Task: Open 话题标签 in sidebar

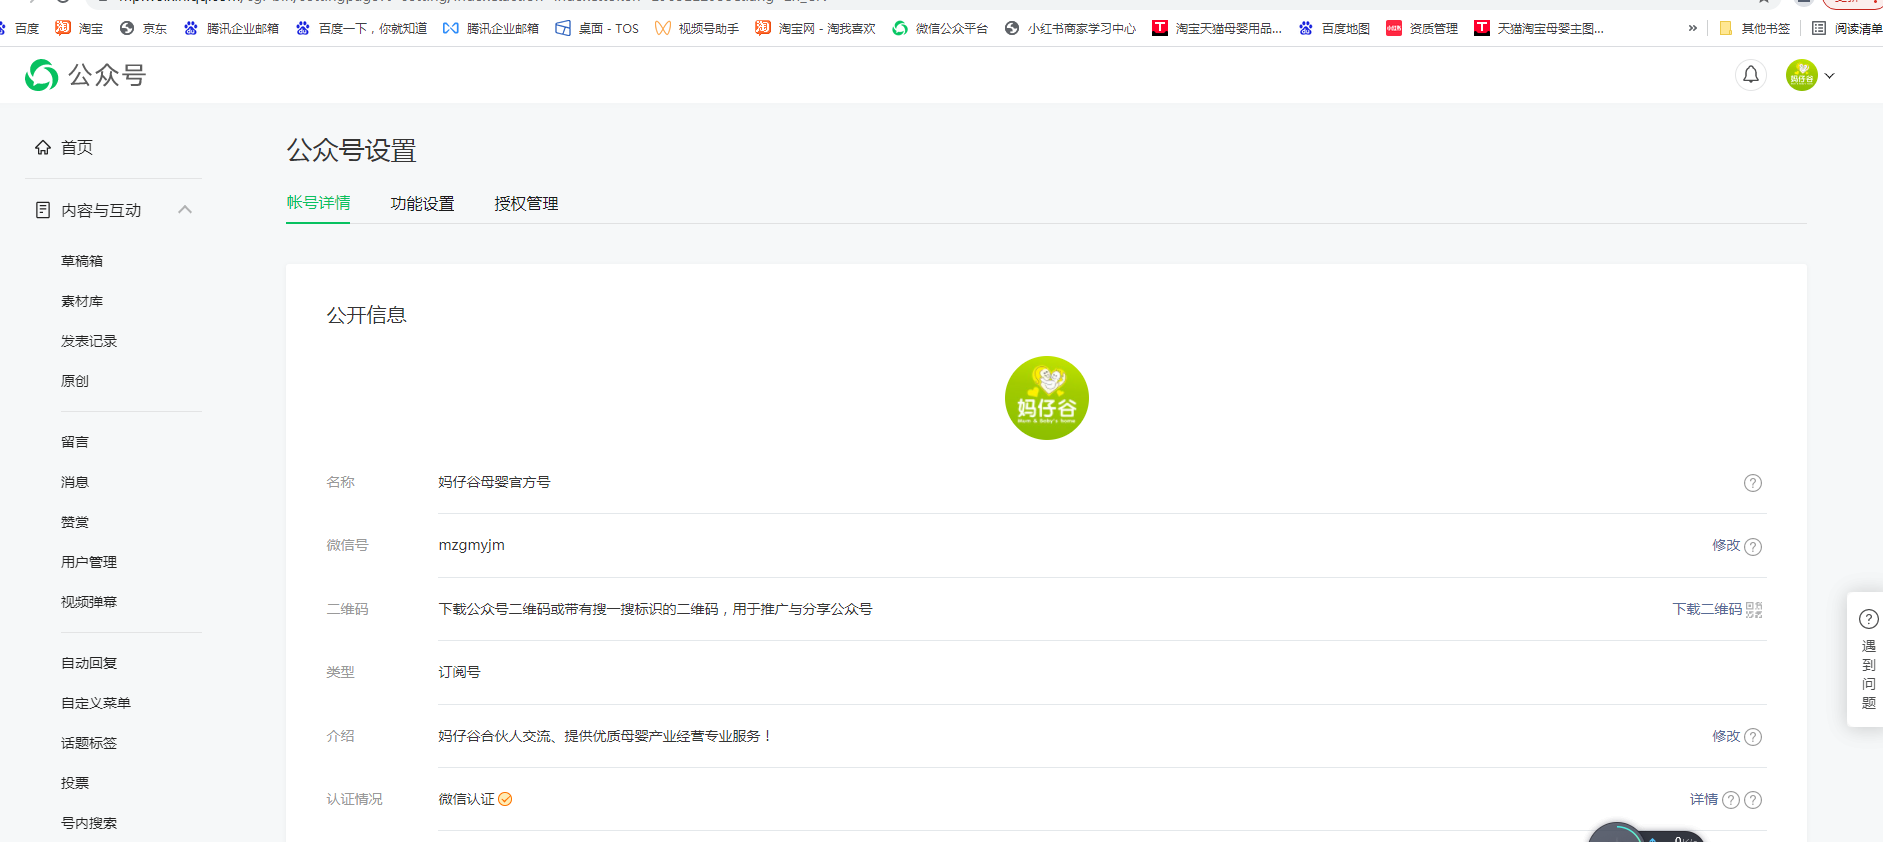Action: [x=89, y=743]
